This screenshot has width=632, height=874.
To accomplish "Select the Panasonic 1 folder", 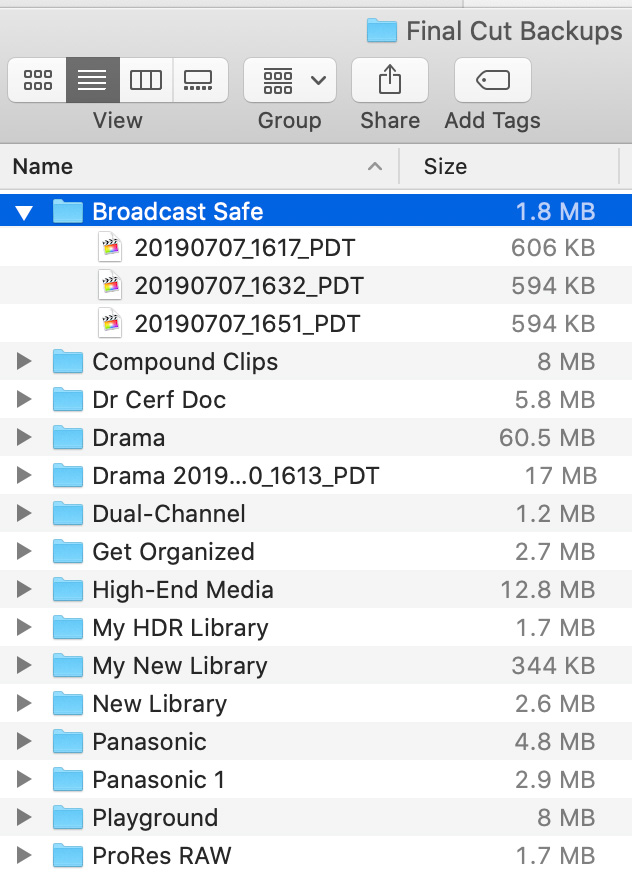I will point(316,780).
